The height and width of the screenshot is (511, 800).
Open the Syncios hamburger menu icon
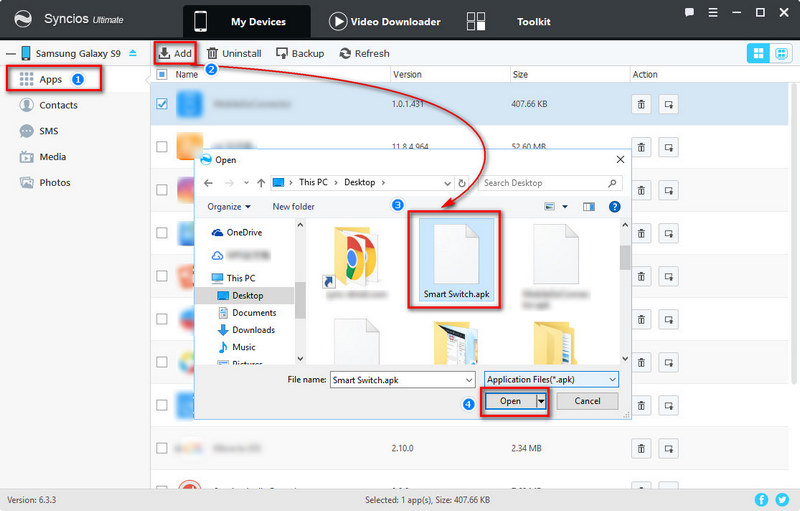coord(713,12)
